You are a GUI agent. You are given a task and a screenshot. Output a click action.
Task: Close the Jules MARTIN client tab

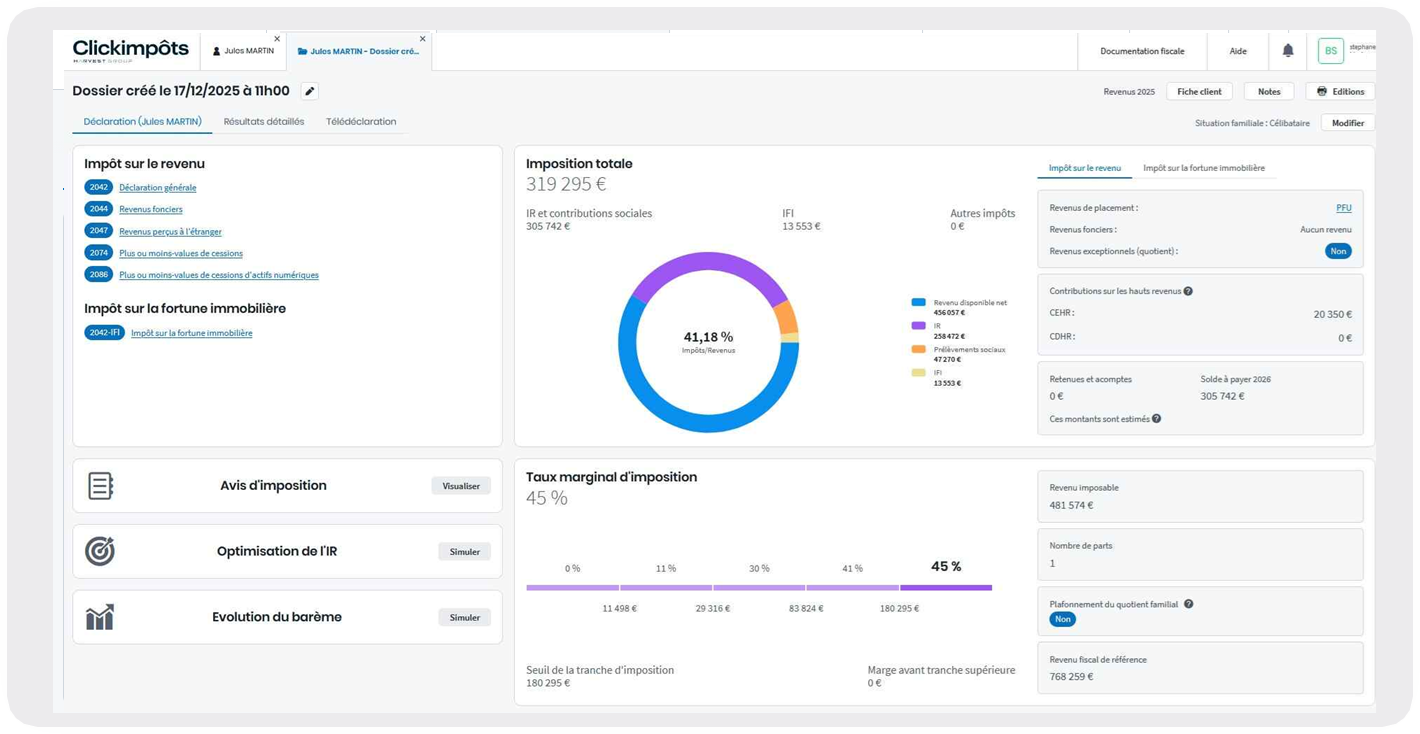pos(277,39)
